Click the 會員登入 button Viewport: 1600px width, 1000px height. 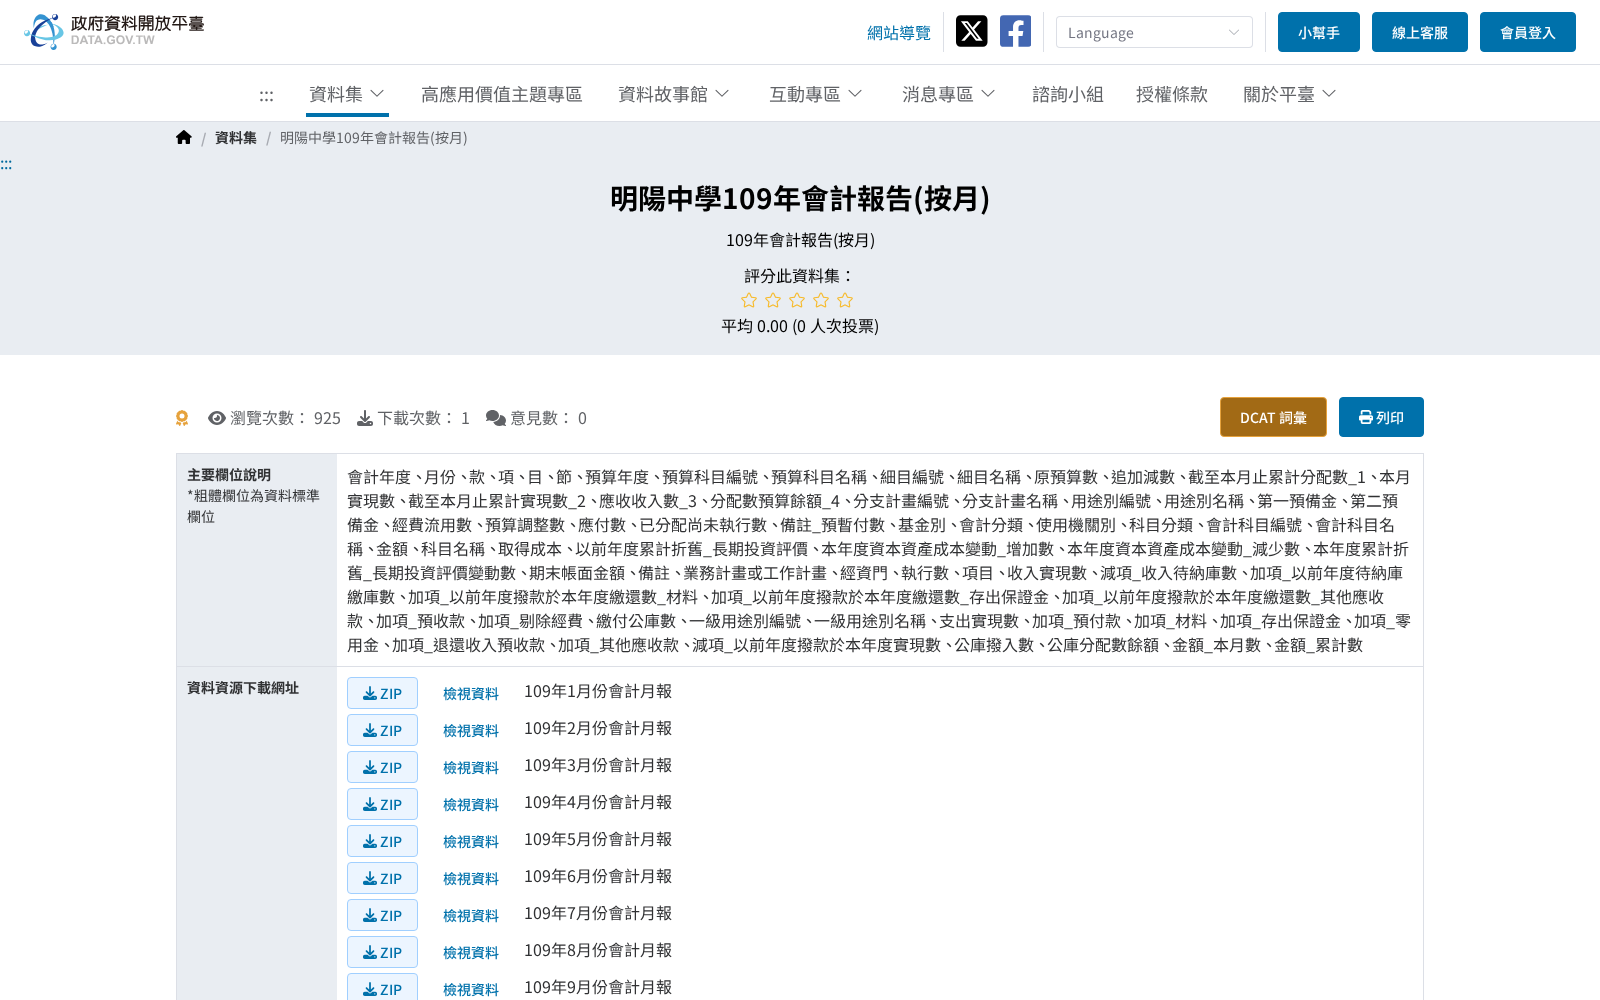tap(1528, 32)
